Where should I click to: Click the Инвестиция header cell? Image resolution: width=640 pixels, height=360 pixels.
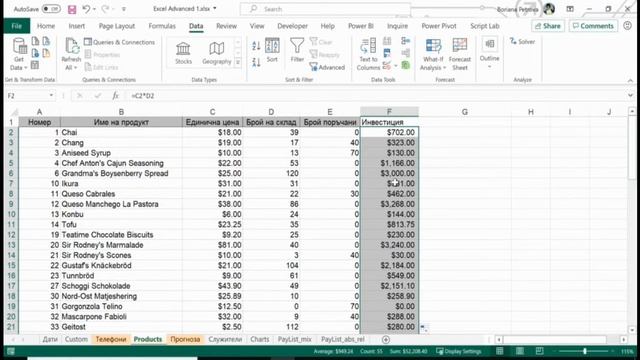(x=389, y=122)
